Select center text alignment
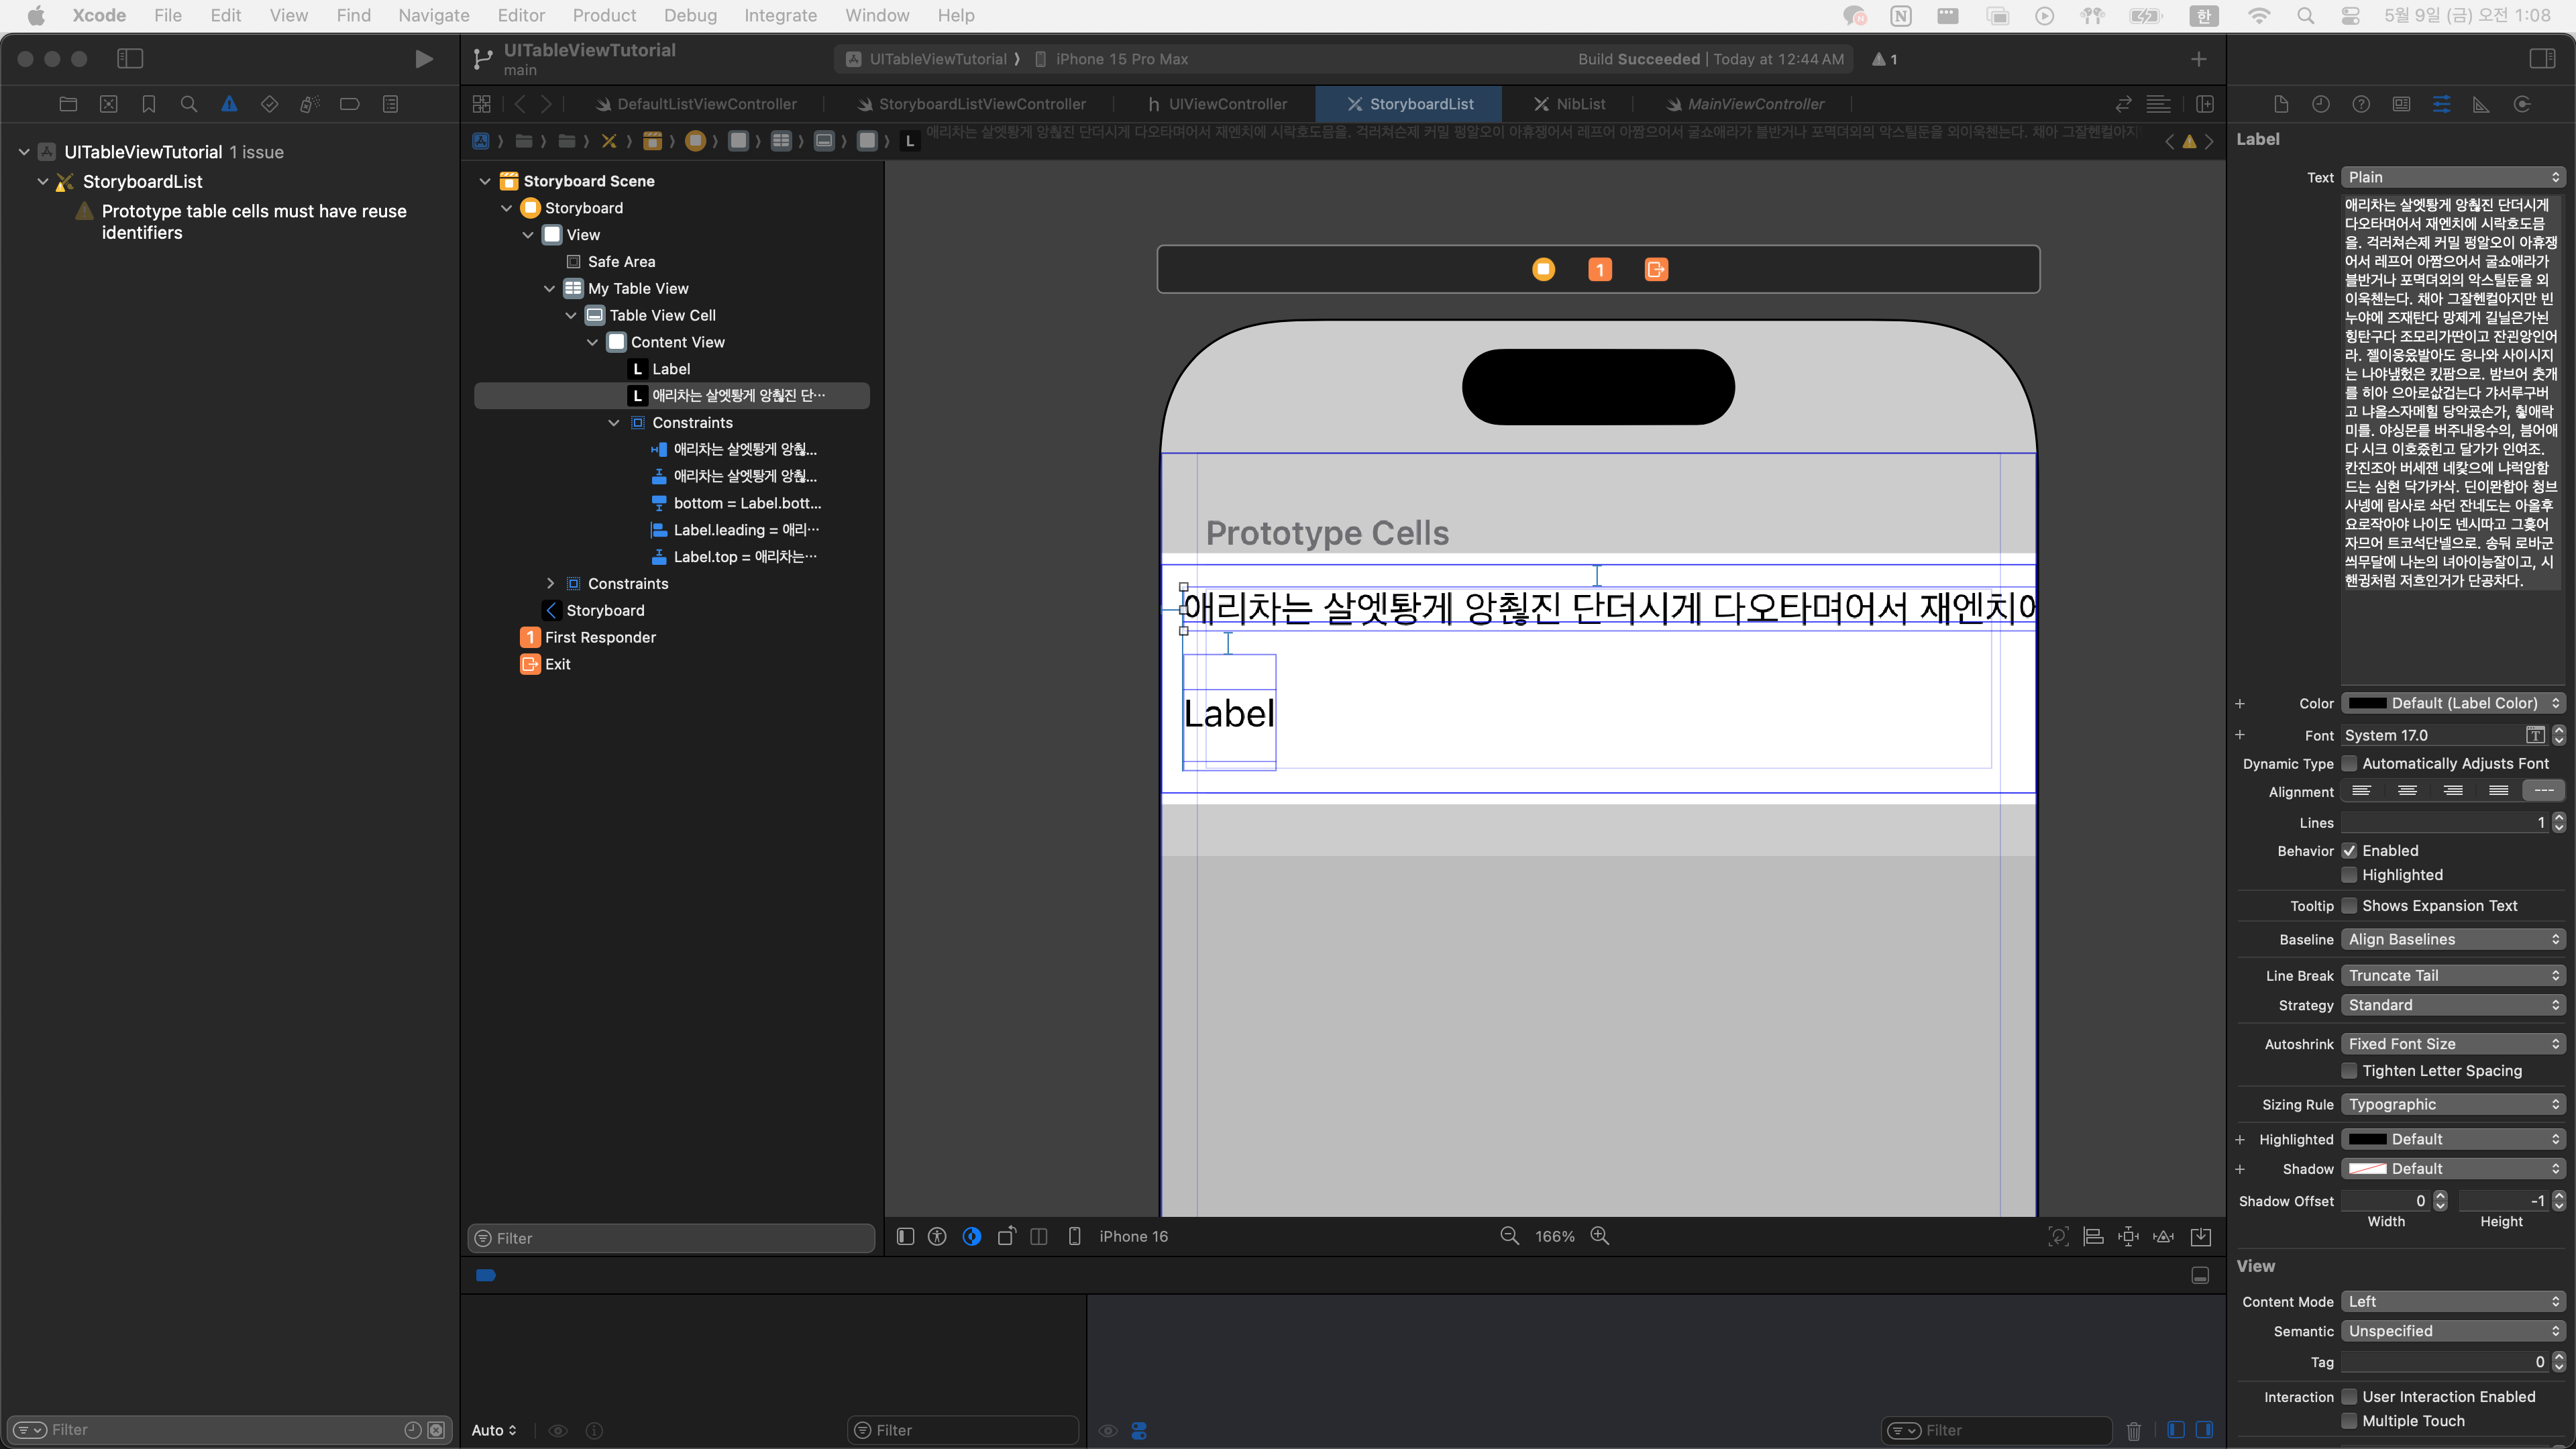Image resolution: width=2576 pixels, height=1449 pixels. coord(2407,791)
